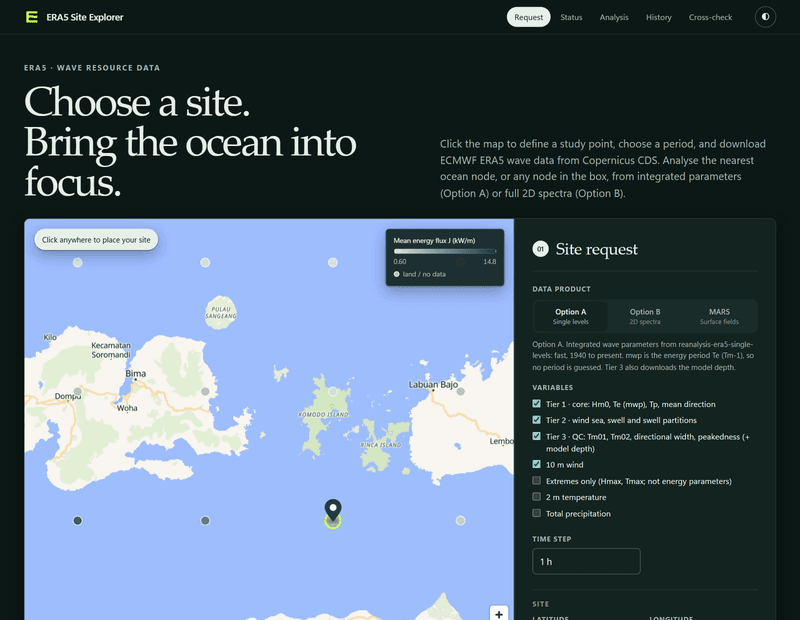Click the 'Click anywhere to place your site' hint
The width and height of the screenshot is (800, 620).
[96, 240]
